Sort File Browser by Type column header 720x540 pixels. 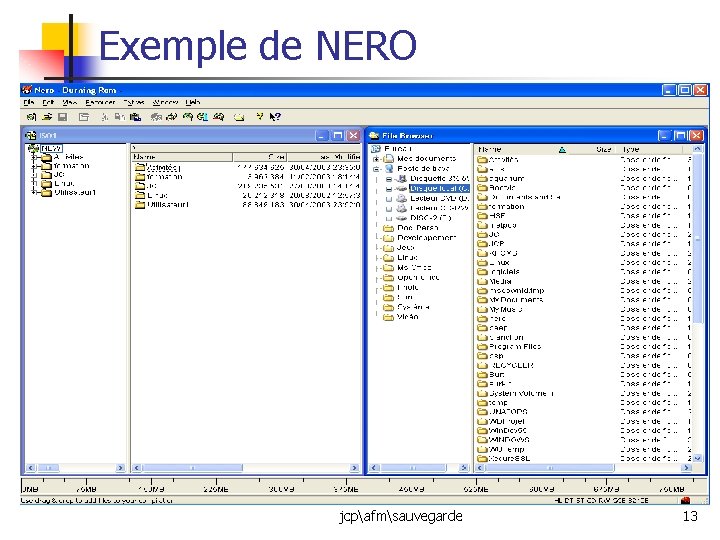[651, 149]
